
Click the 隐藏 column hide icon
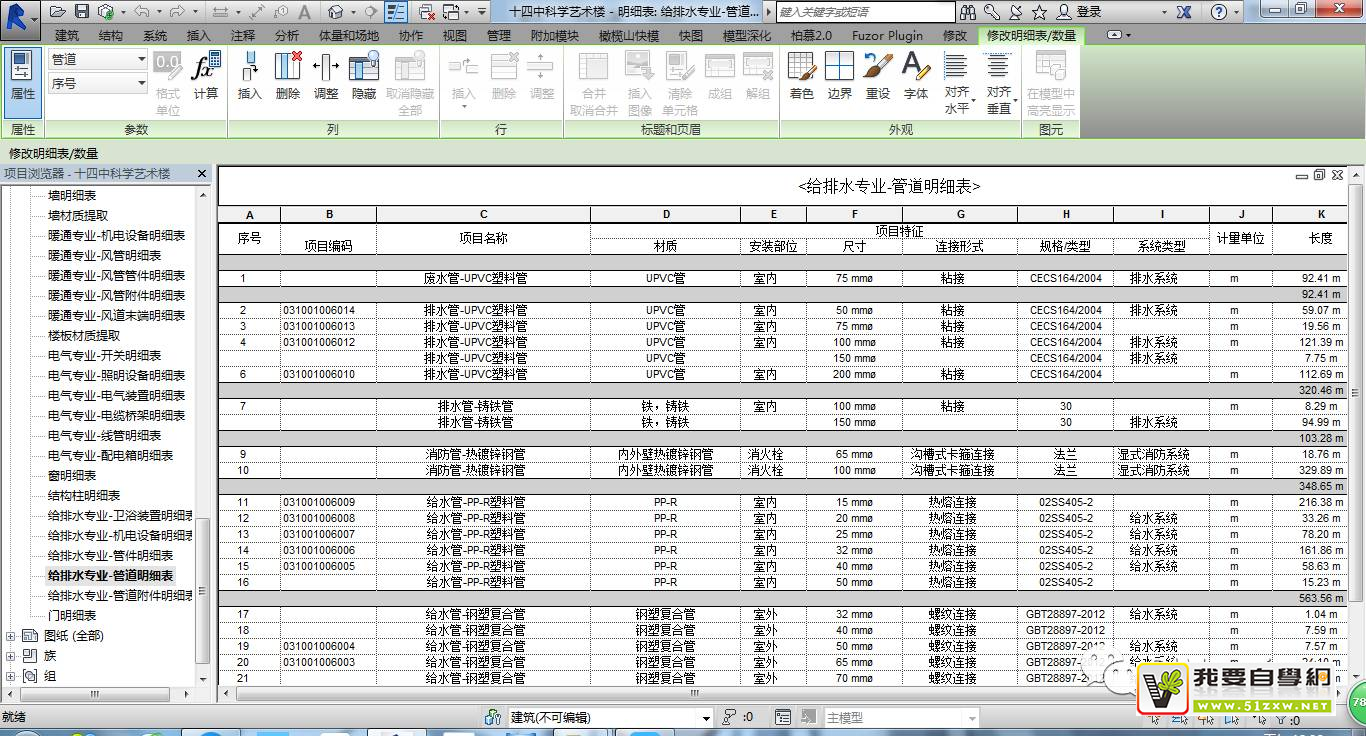[x=364, y=76]
